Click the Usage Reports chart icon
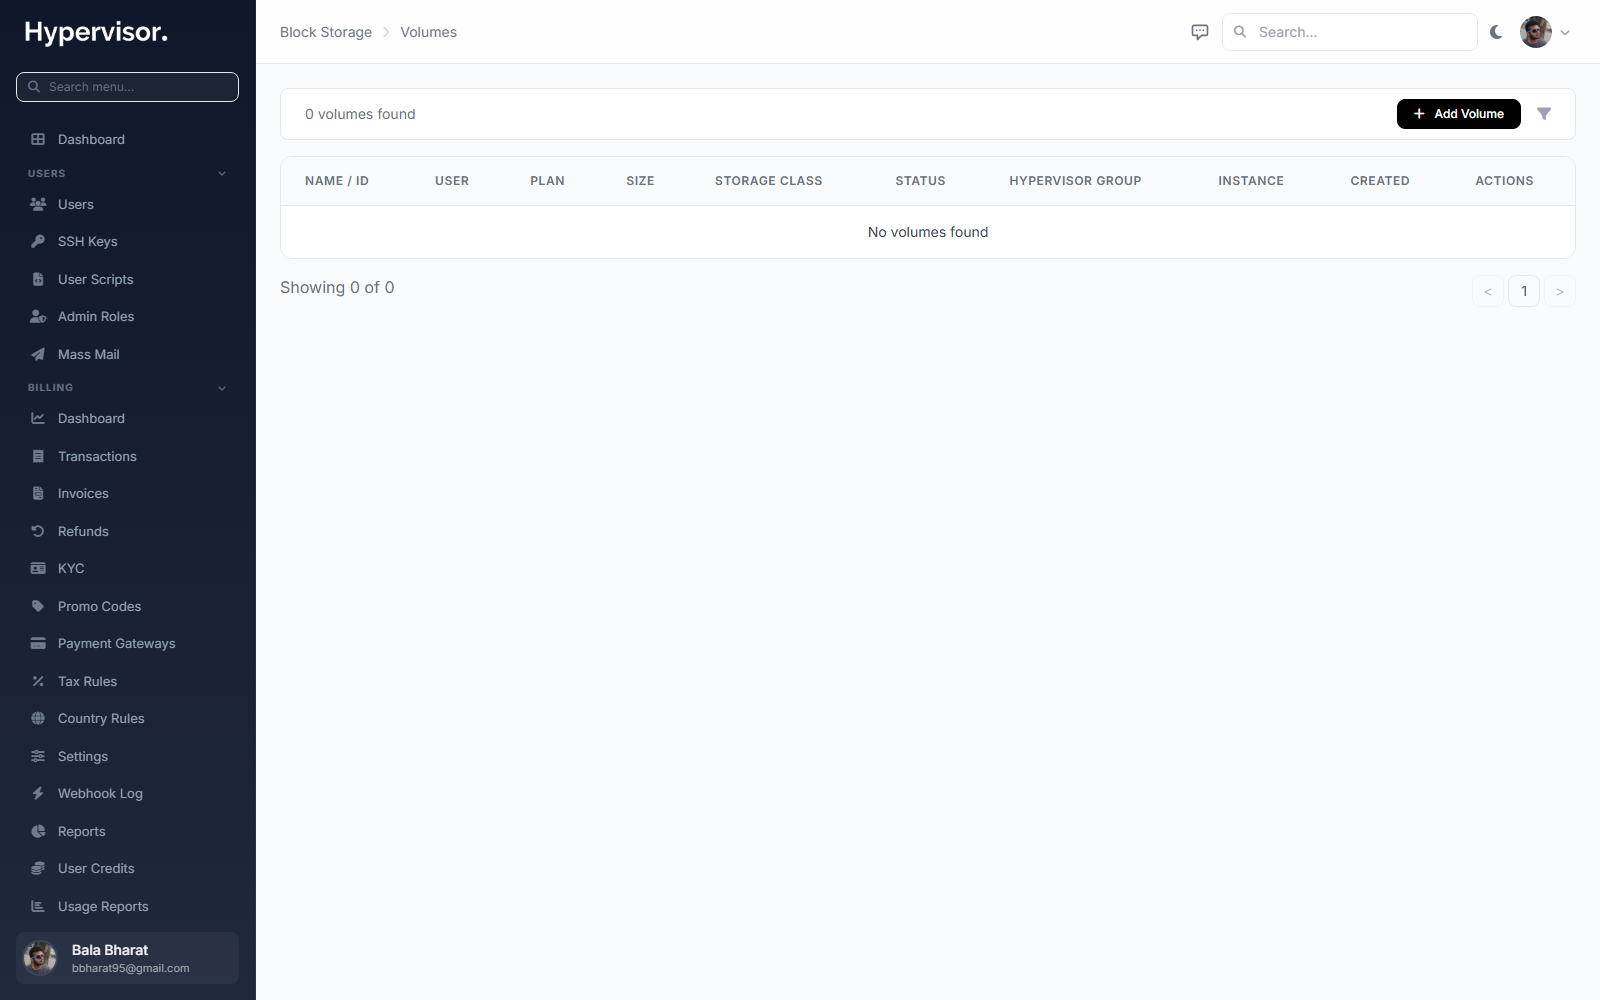Viewport: 1600px width, 1000px height. (38, 906)
